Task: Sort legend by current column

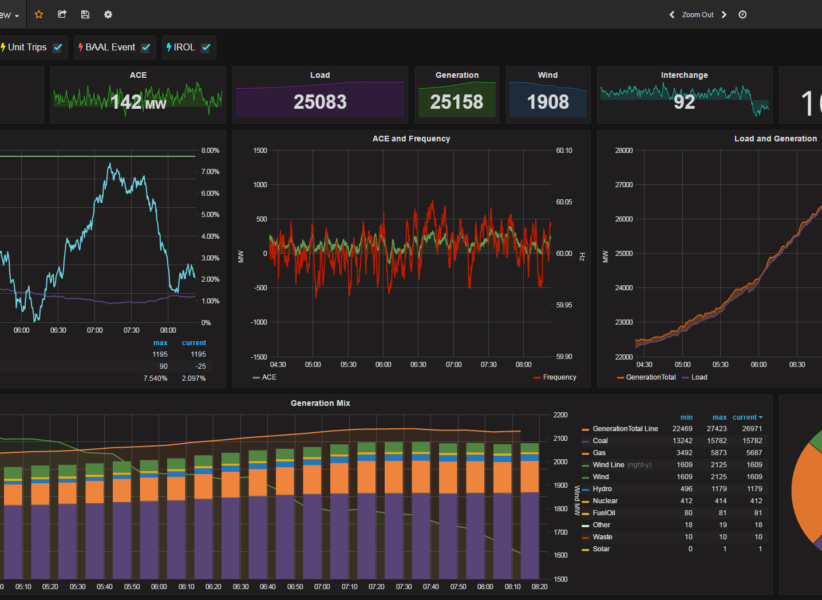Action: [747, 417]
